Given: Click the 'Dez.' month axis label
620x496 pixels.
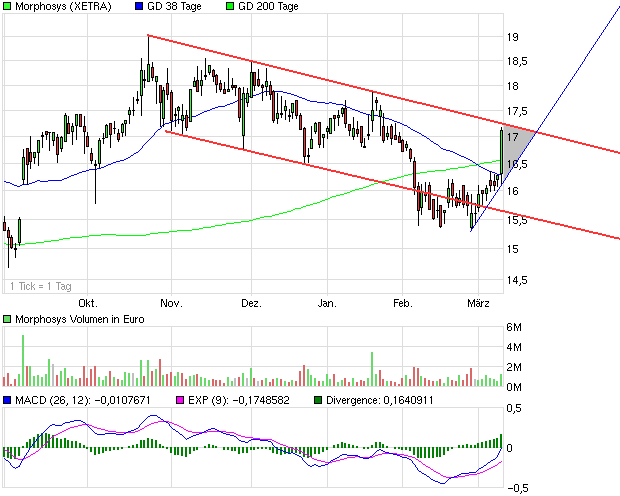Looking at the screenshot, I should point(251,303).
